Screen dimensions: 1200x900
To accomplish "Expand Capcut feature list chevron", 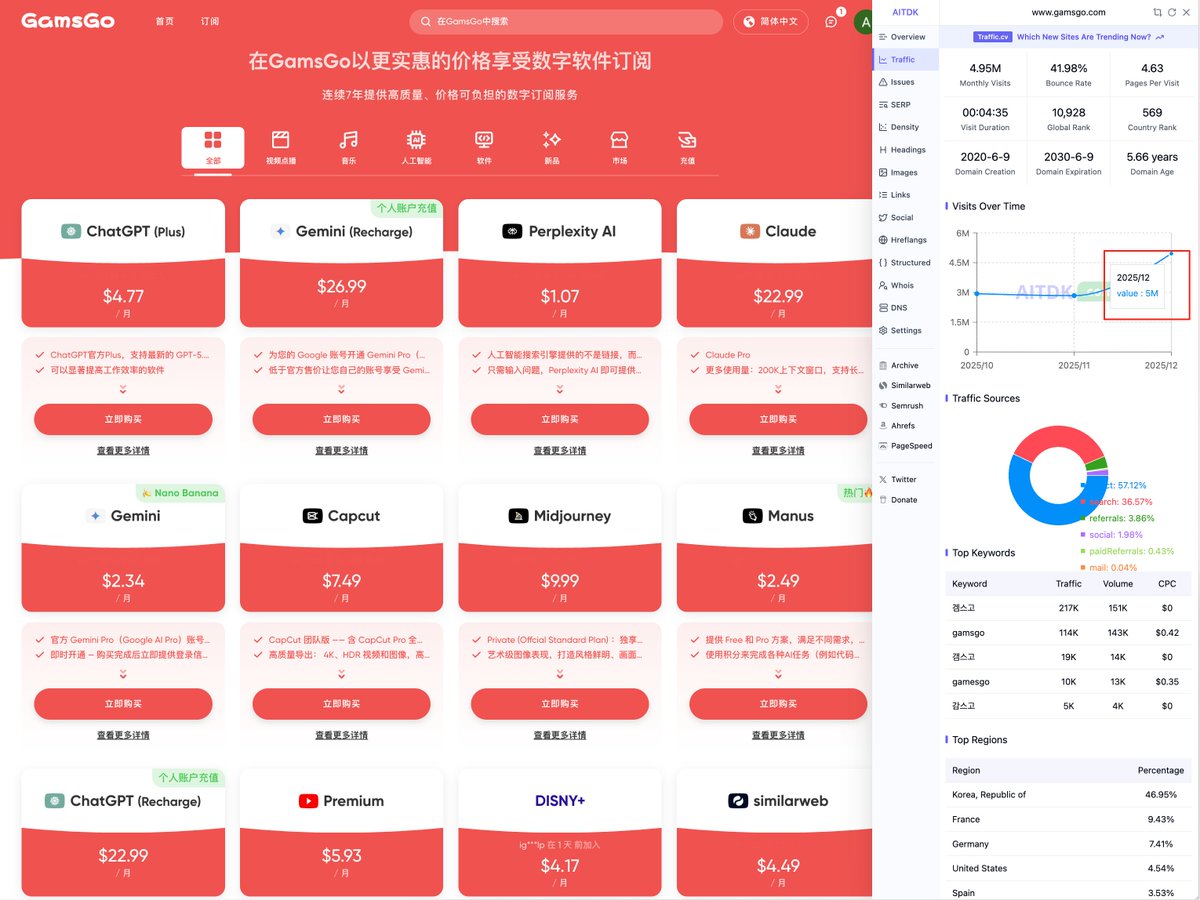I will tap(341, 674).
